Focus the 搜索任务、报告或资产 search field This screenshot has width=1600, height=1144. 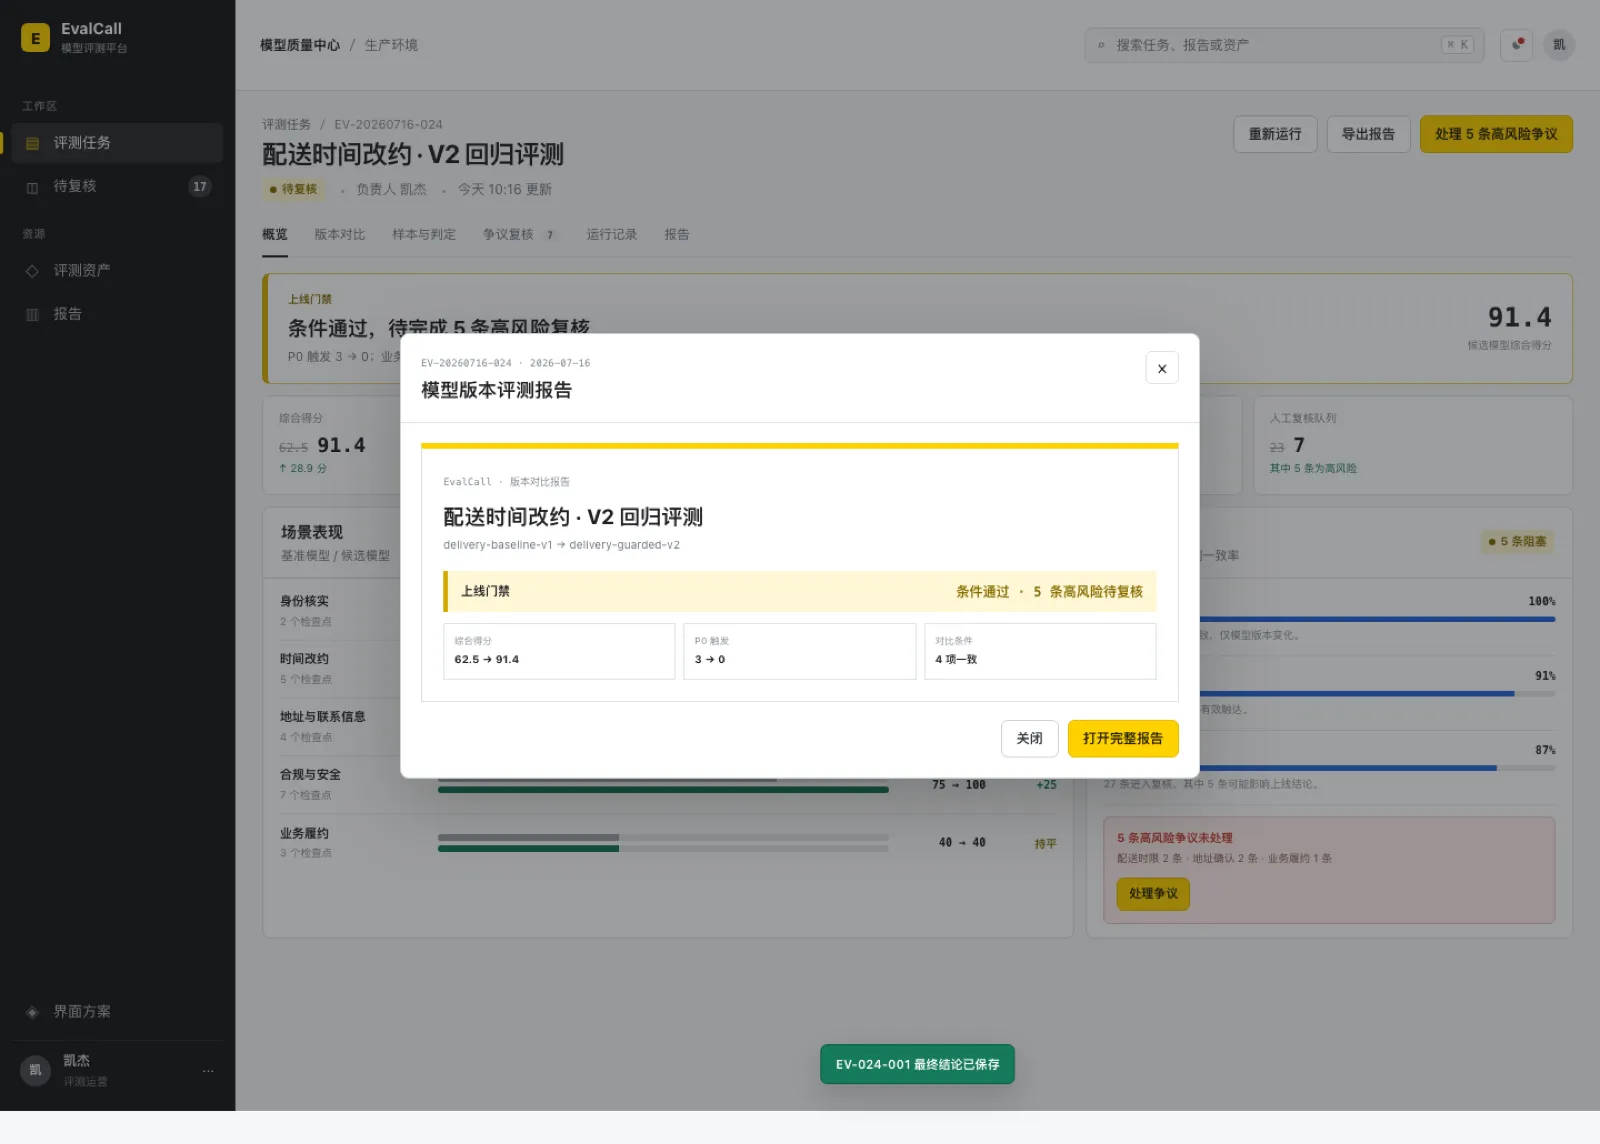(x=1284, y=45)
